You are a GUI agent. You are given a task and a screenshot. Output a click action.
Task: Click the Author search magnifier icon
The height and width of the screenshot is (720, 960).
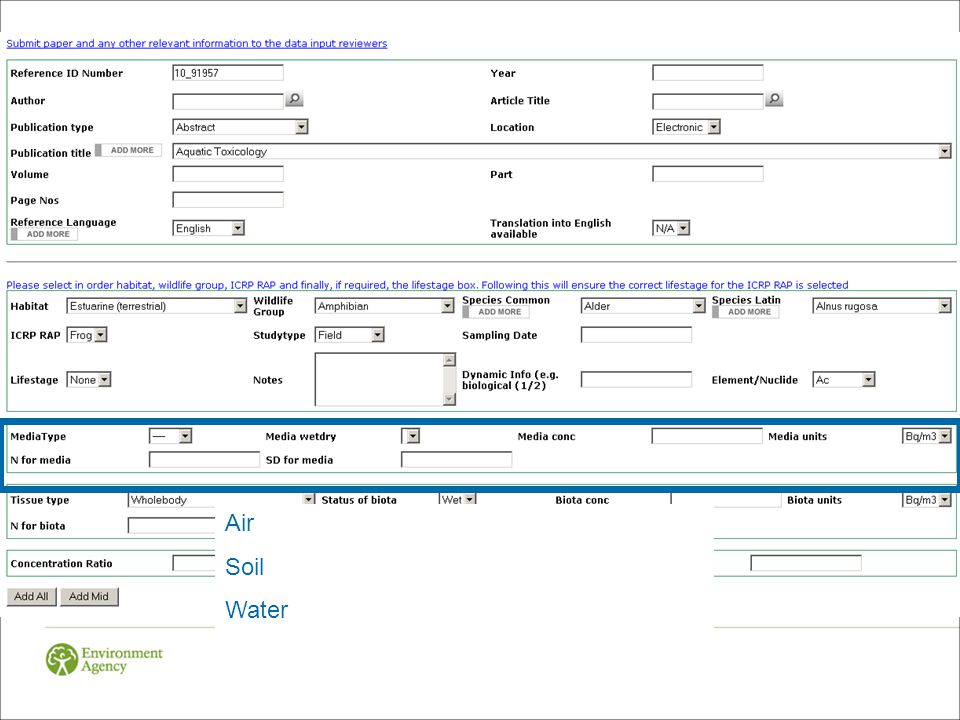294,99
